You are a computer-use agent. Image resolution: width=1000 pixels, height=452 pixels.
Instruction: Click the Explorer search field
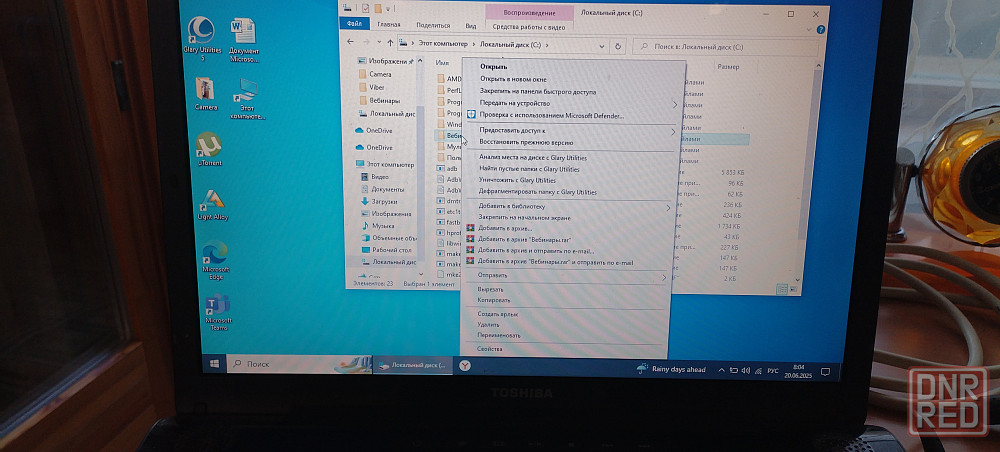(726, 47)
